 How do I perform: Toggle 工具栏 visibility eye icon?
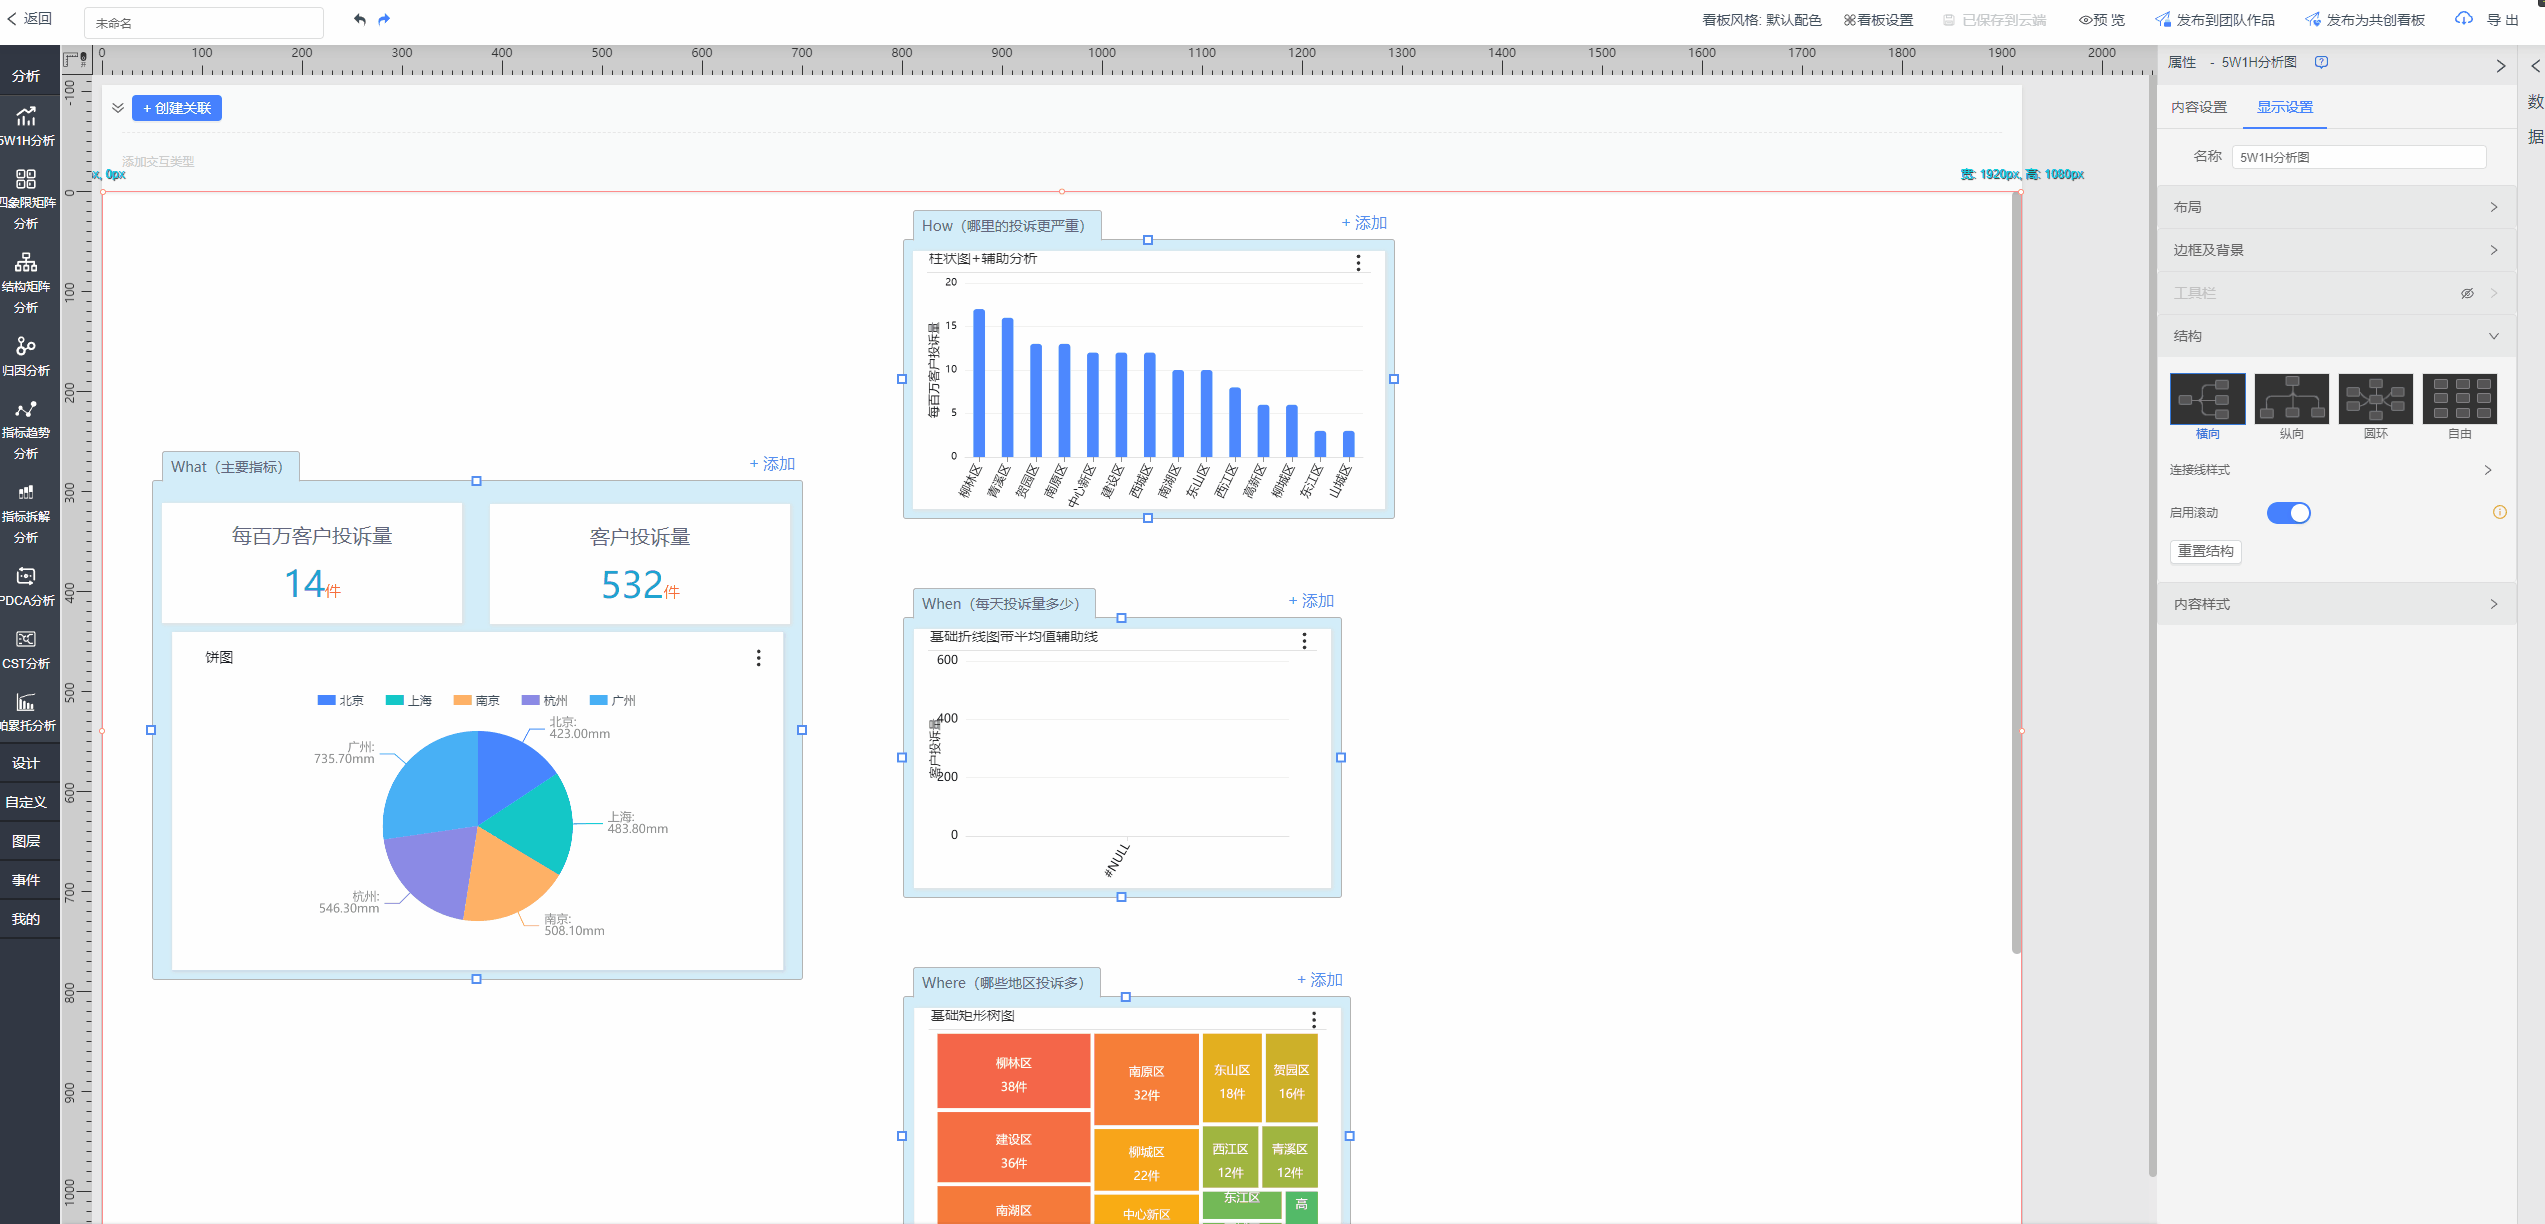[2467, 293]
